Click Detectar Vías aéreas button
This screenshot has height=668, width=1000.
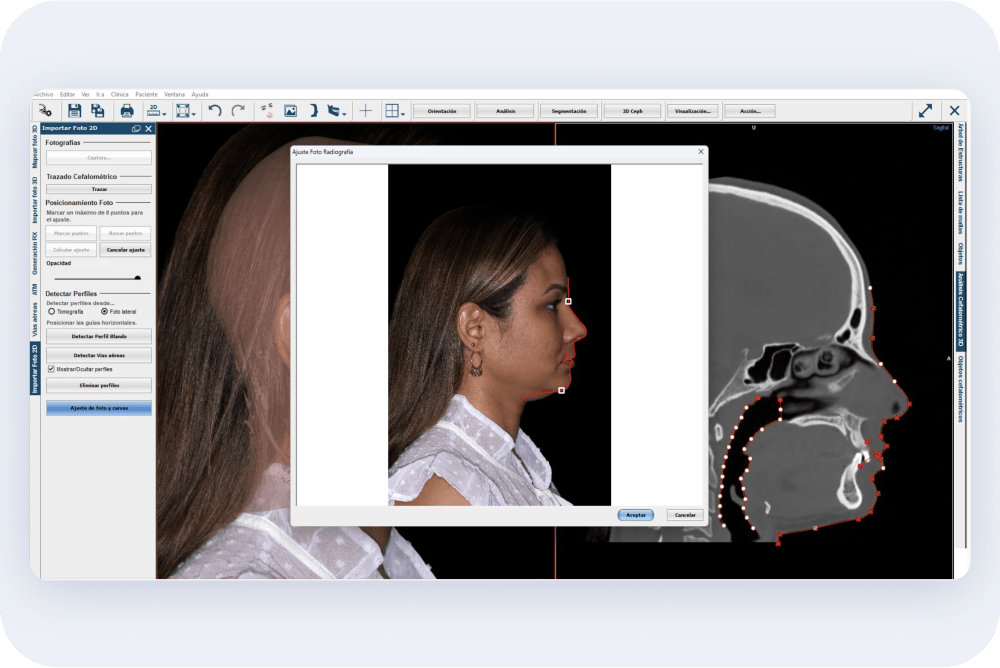[x=99, y=355]
